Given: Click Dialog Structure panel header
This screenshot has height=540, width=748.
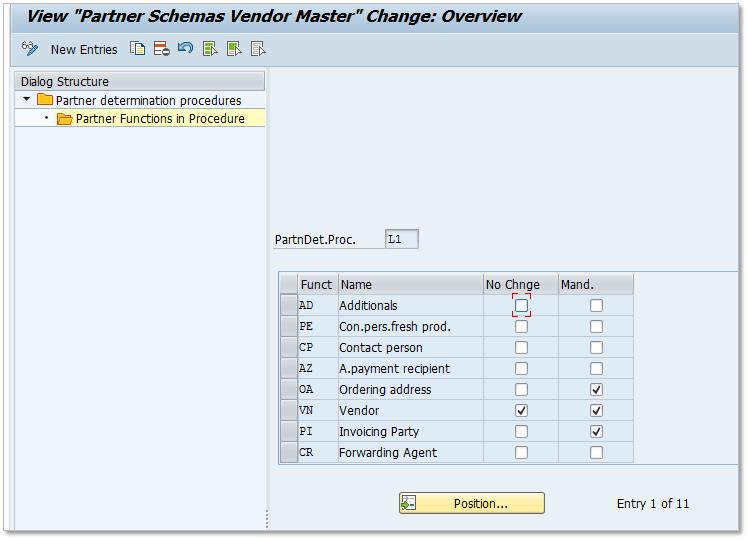Looking at the screenshot, I should [x=140, y=82].
